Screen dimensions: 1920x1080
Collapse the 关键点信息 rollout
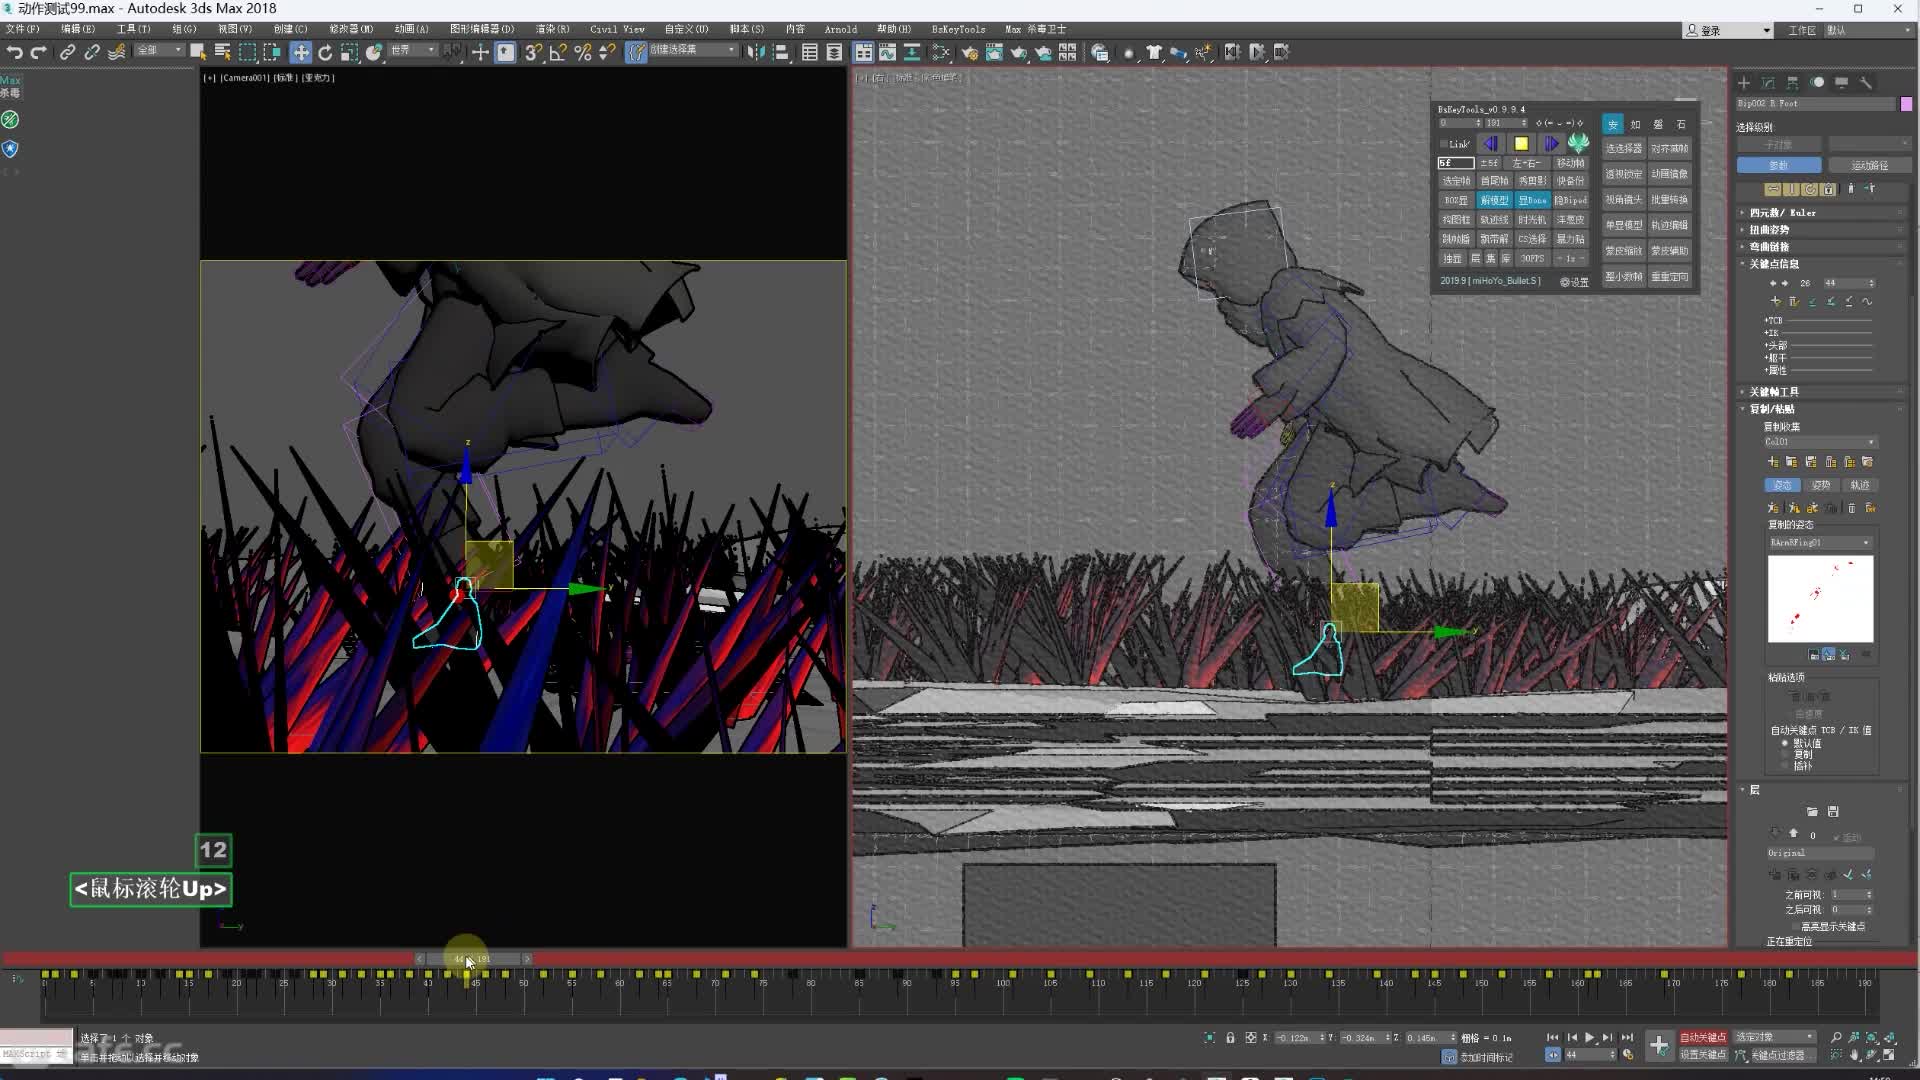[x=1774, y=264]
